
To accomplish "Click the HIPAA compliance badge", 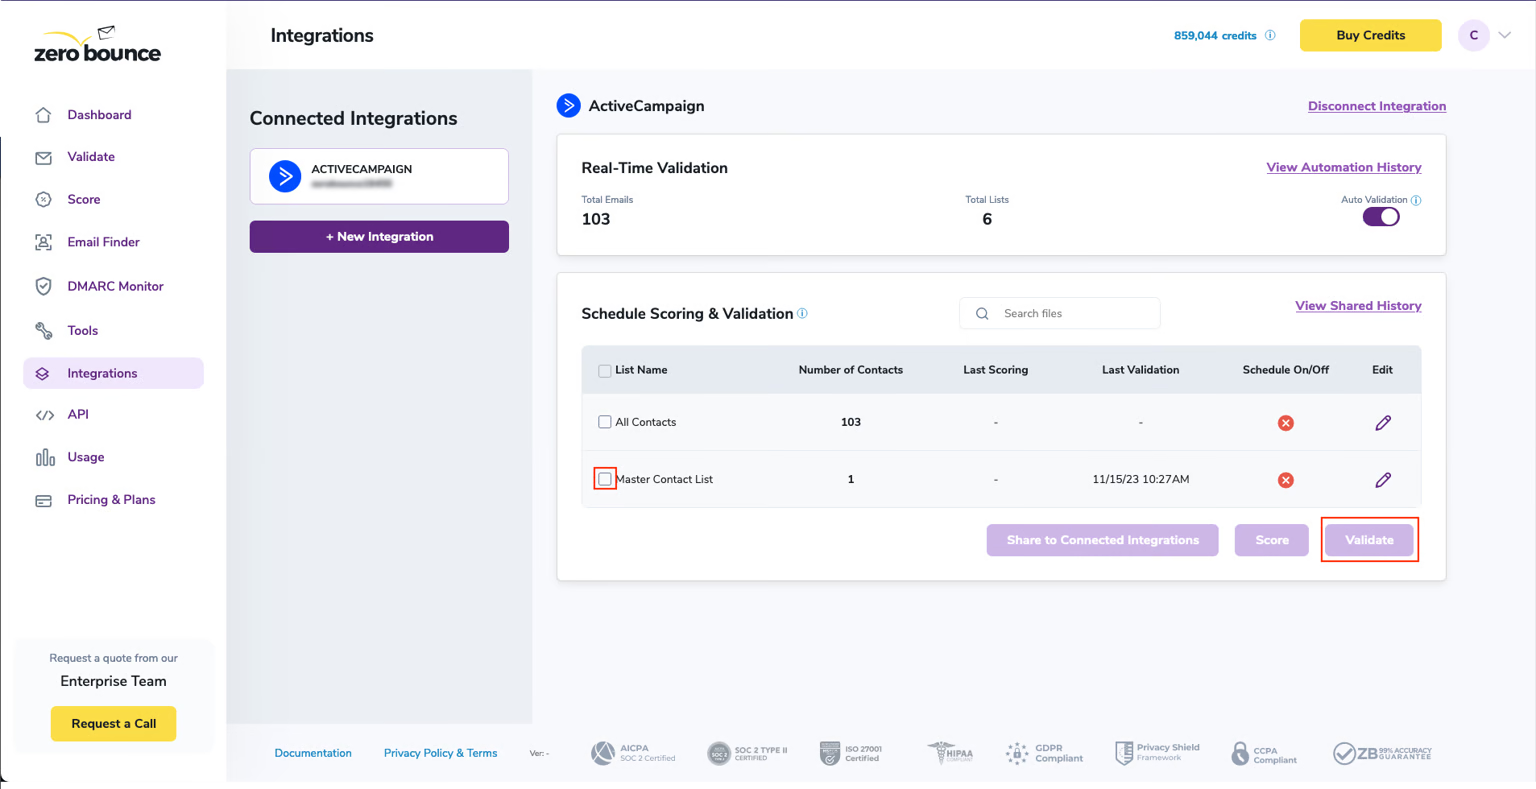I will 949,753.
